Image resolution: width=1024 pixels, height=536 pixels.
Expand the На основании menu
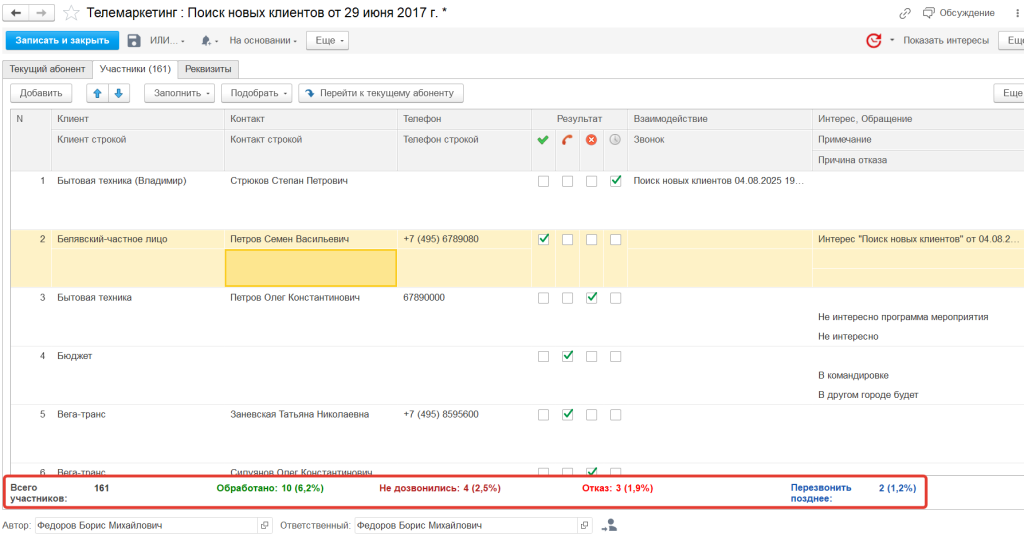263,41
